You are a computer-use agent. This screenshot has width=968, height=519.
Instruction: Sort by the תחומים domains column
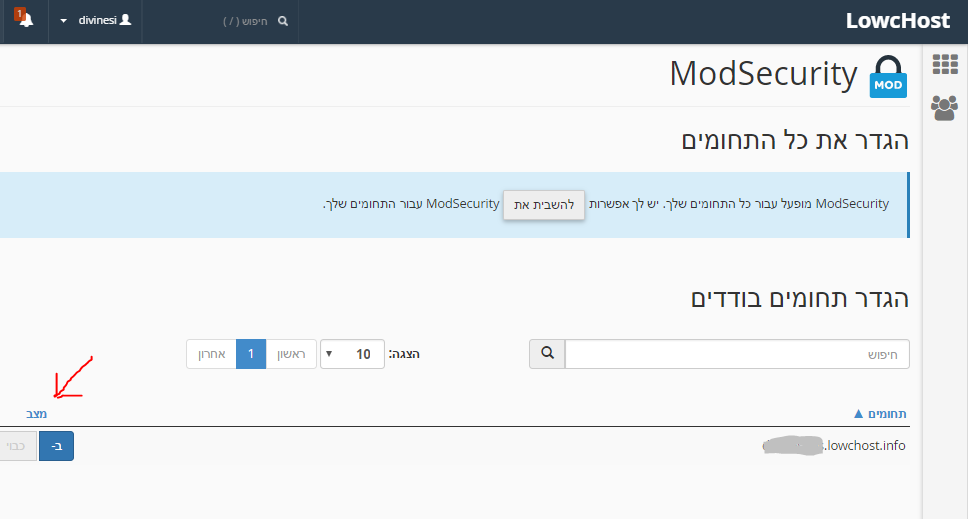tap(880, 413)
